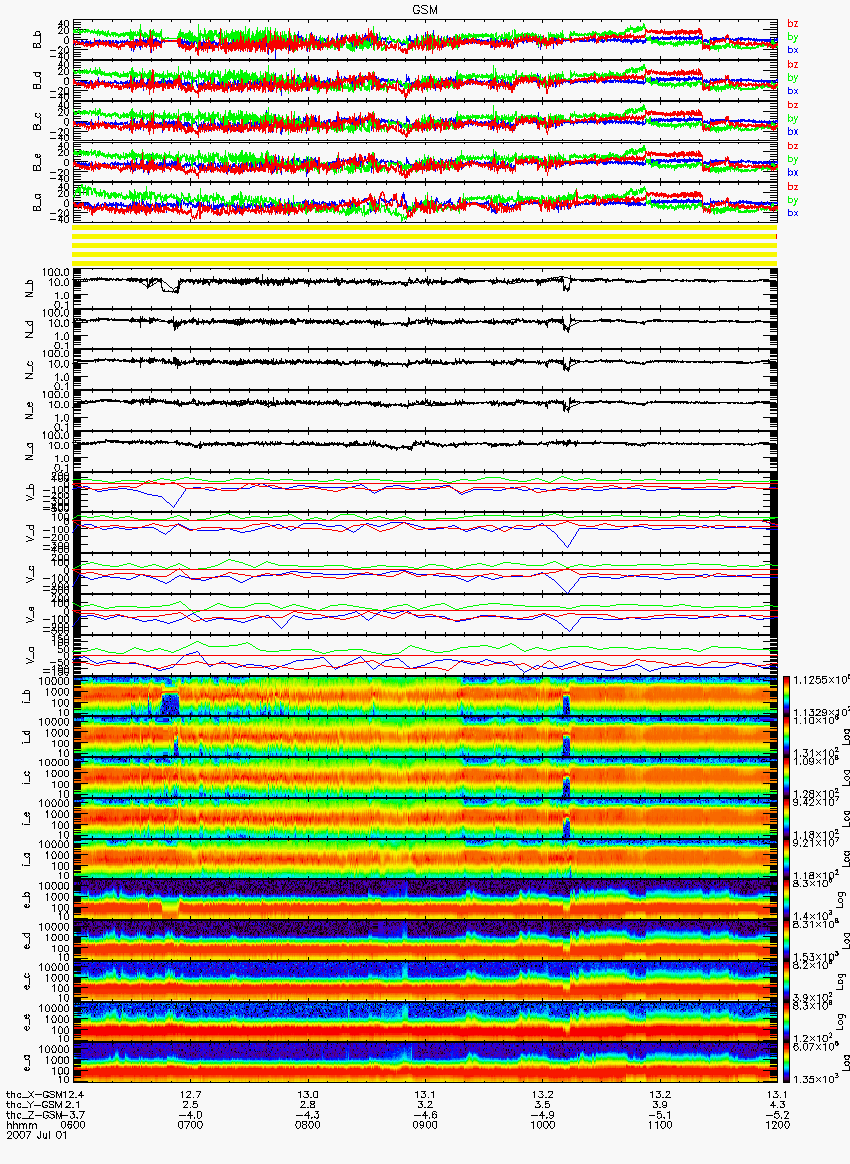The image size is (850, 1164).
Task: Select the i_d ion spectrogram label
Action: pyautogui.click(x=27, y=736)
